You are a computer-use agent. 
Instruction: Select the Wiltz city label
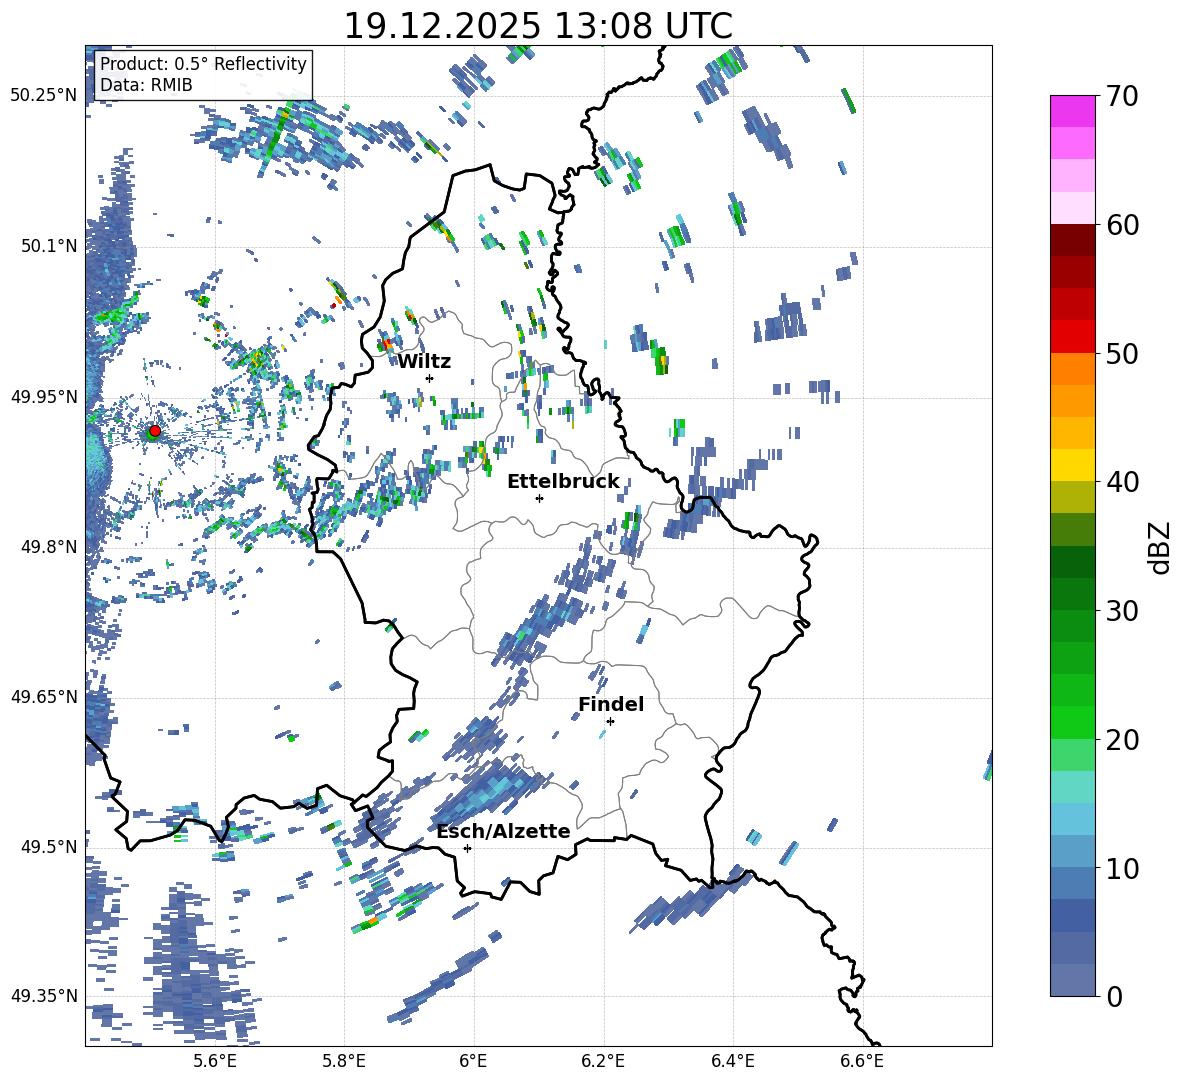click(424, 361)
